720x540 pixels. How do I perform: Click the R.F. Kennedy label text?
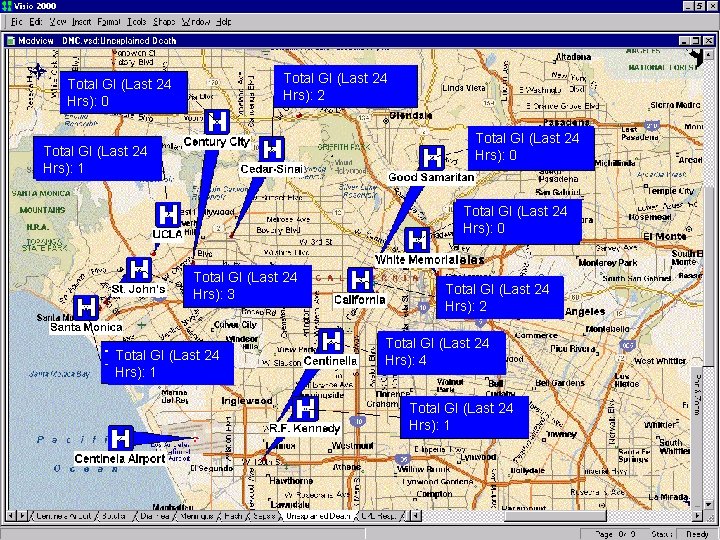(x=304, y=428)
